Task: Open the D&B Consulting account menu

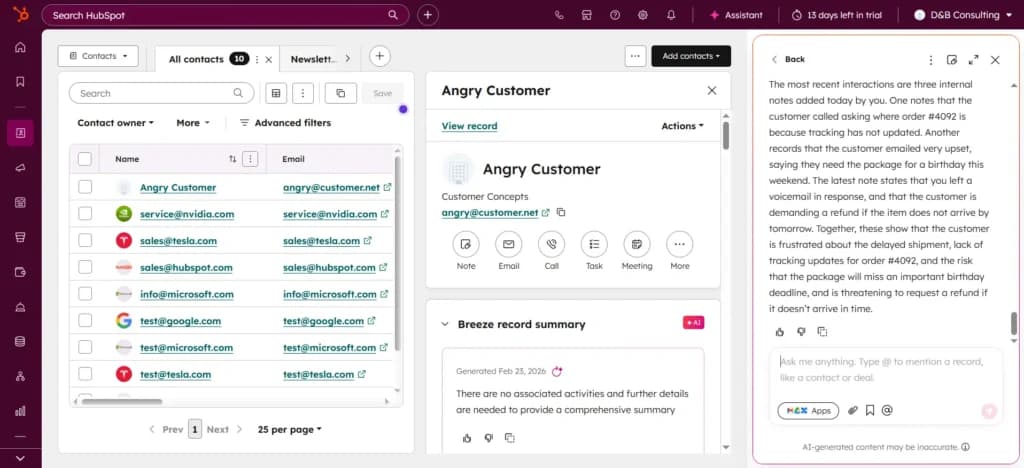Action: (963, 15)
